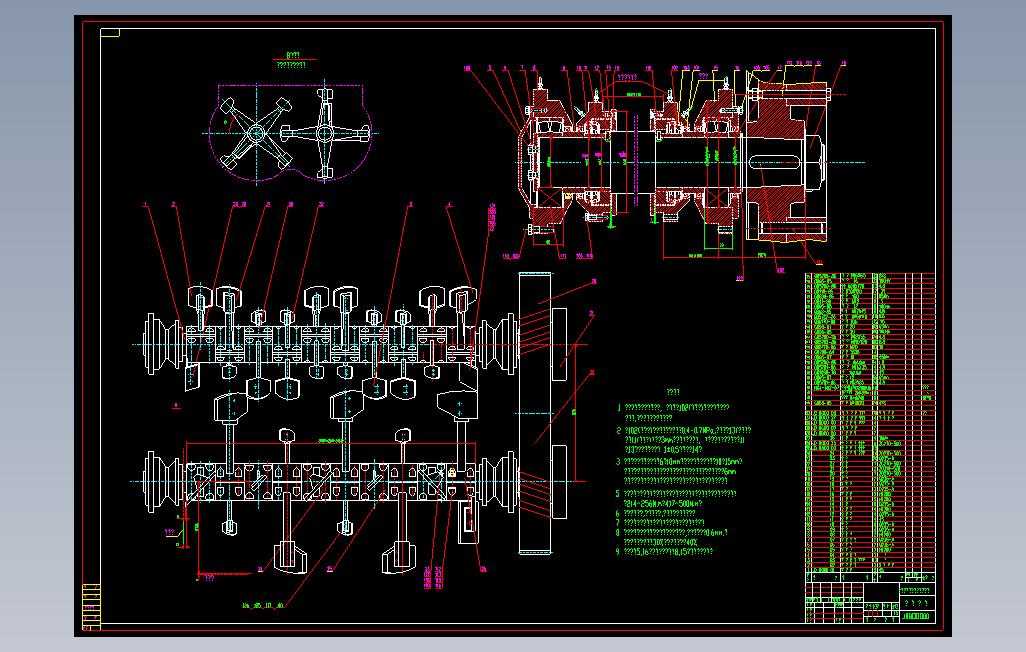The width and height of the screenshot is (1026, 652).
Task: Click the drawing number cell in the title block
Action: 917,616
